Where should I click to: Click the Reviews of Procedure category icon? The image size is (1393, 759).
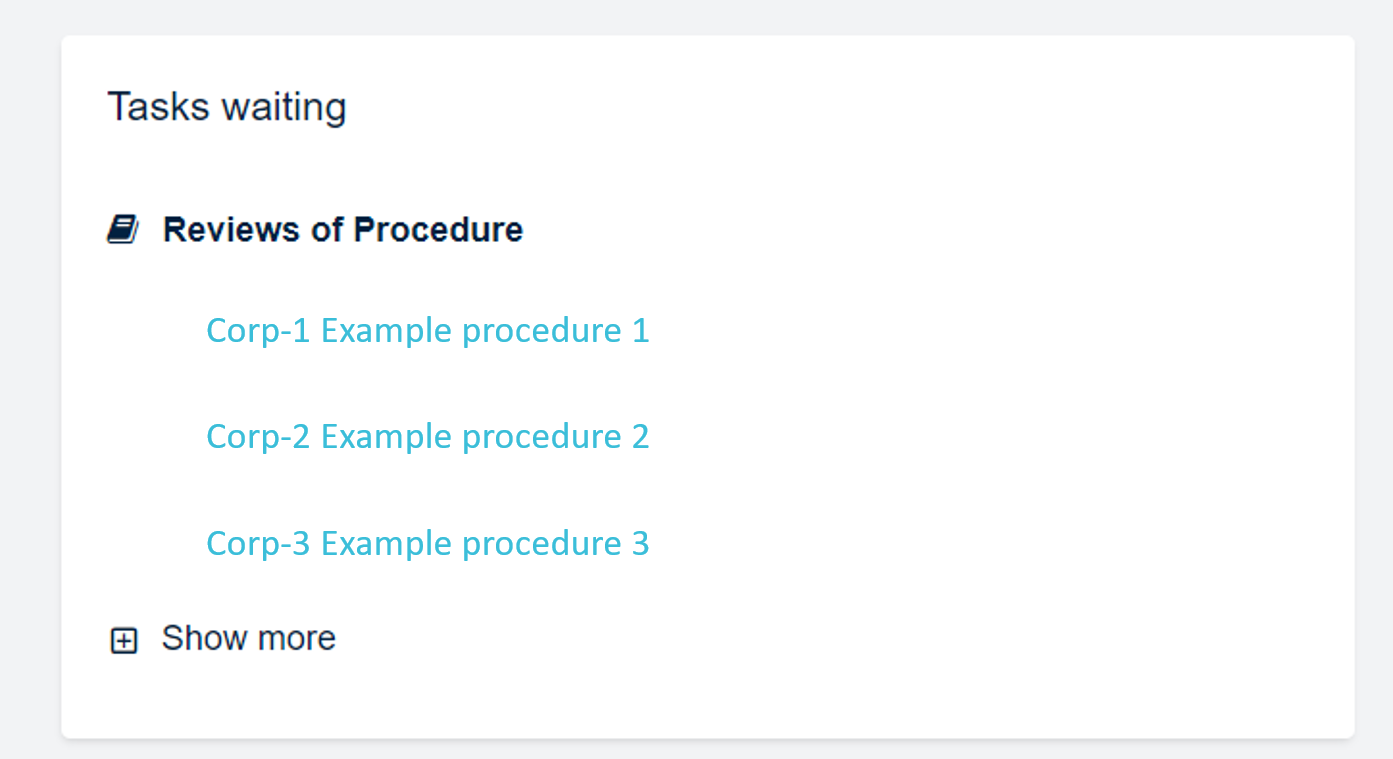coord(122,230)
